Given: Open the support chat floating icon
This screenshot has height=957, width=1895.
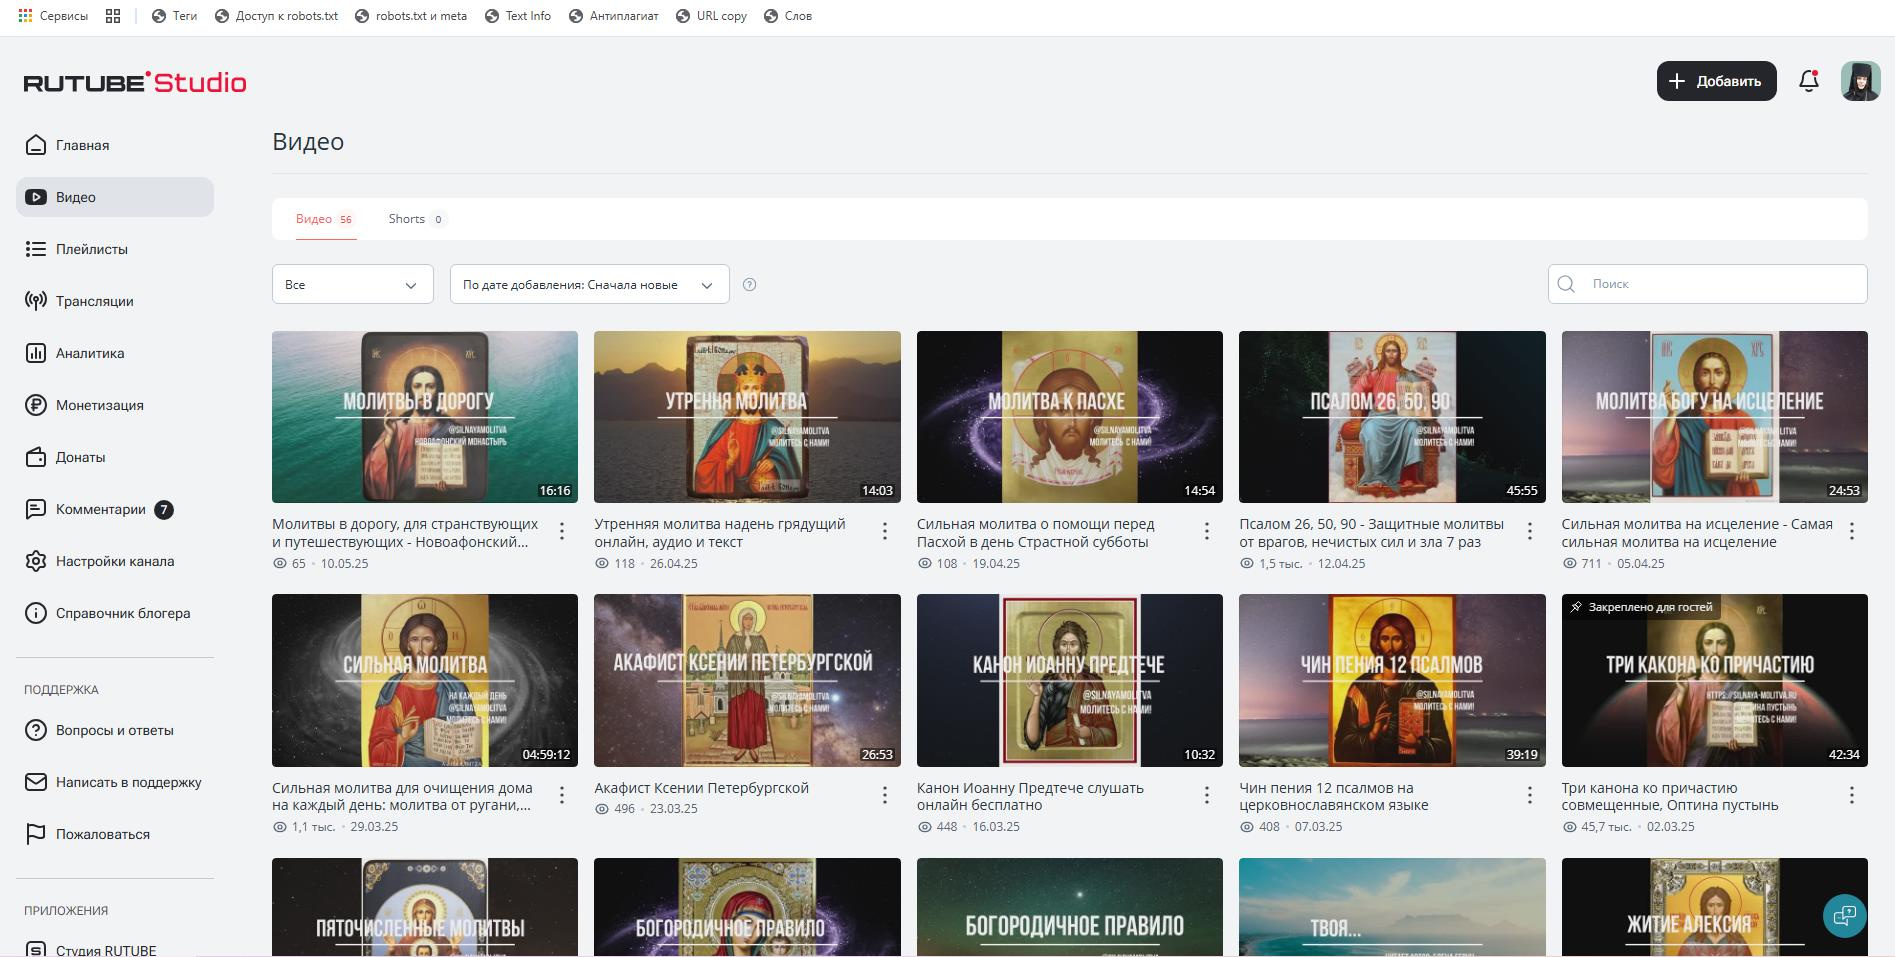Looking at the screenshot, I should point(1845,915).
